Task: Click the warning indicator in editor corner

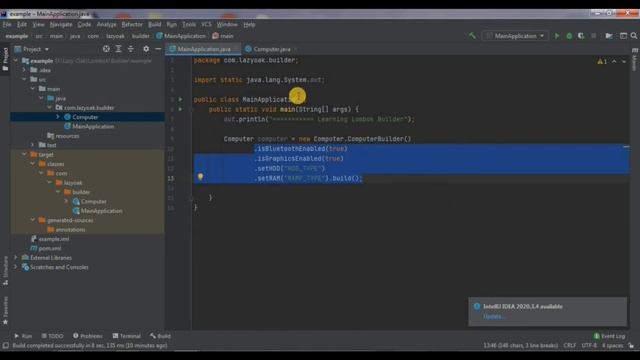Action: click(602, 62)
